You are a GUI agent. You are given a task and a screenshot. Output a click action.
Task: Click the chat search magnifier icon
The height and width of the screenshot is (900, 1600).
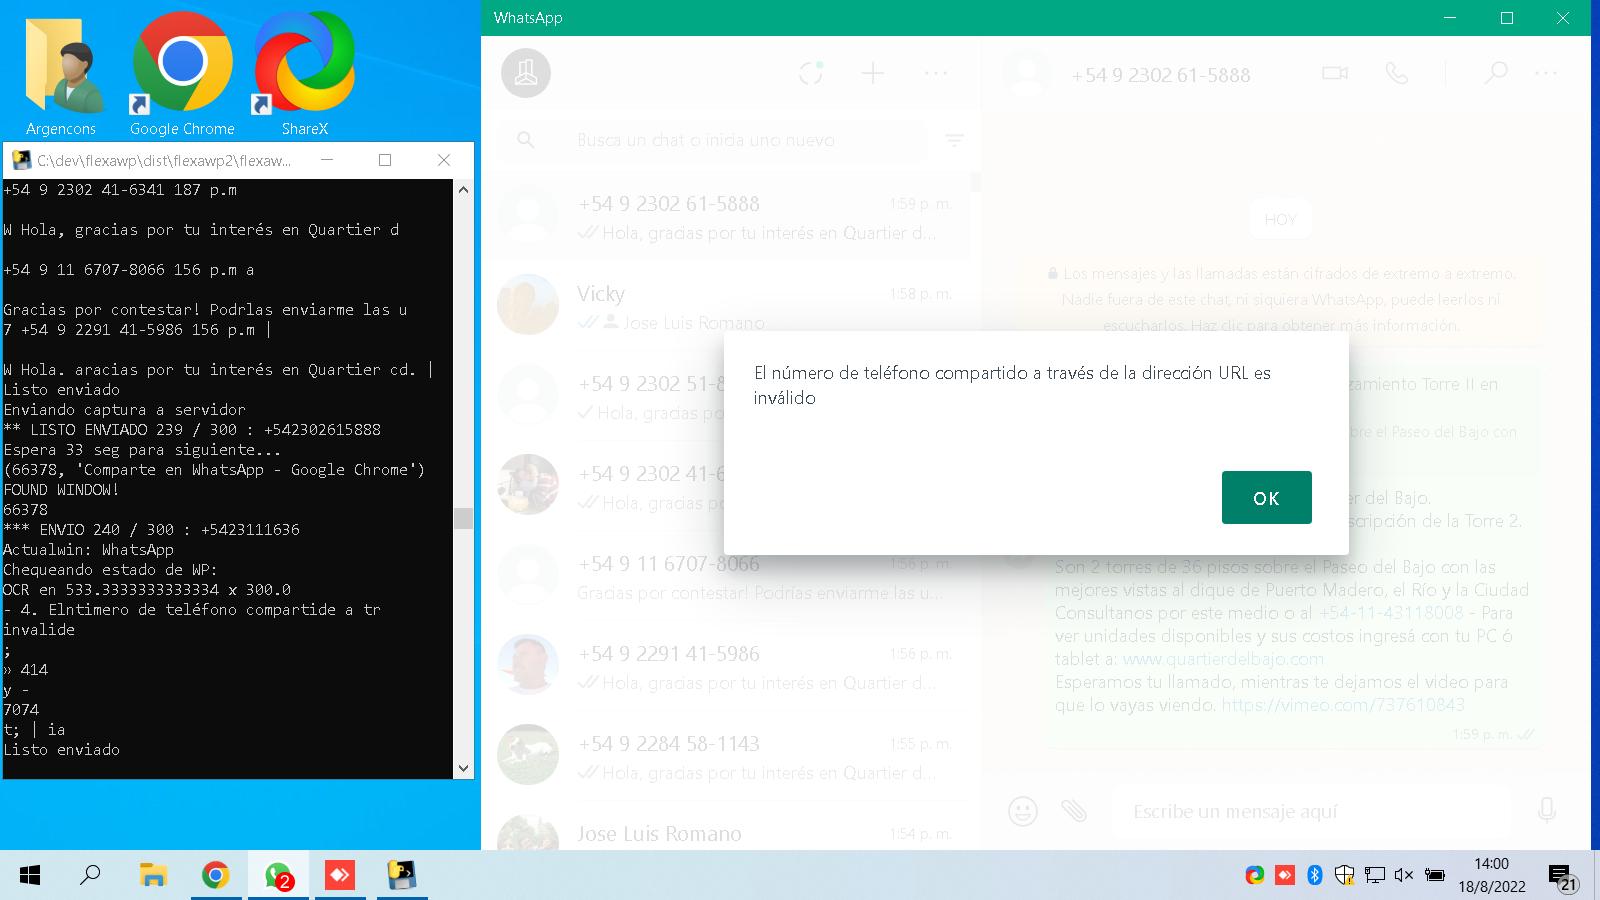point(526,140)
